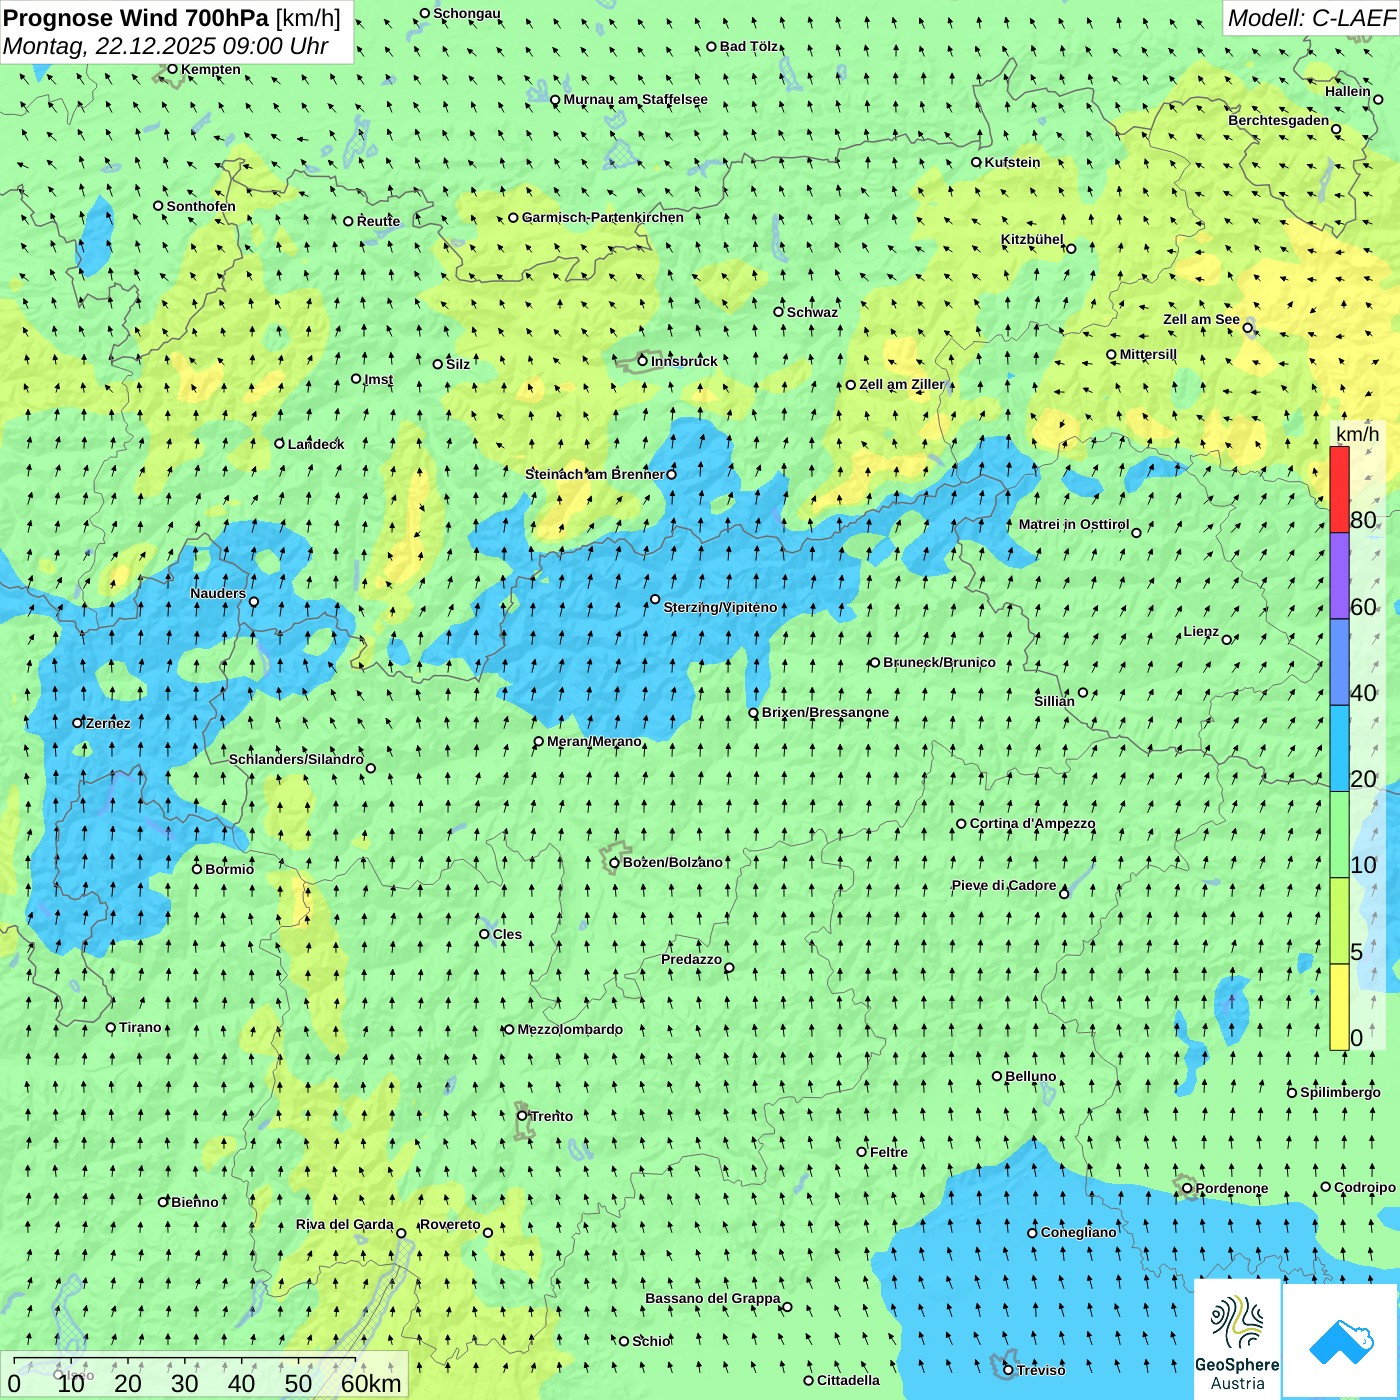The width and height of the screenshot is (1400, 1400).
Task: Click the Predazzo city label
Action: 691,959
